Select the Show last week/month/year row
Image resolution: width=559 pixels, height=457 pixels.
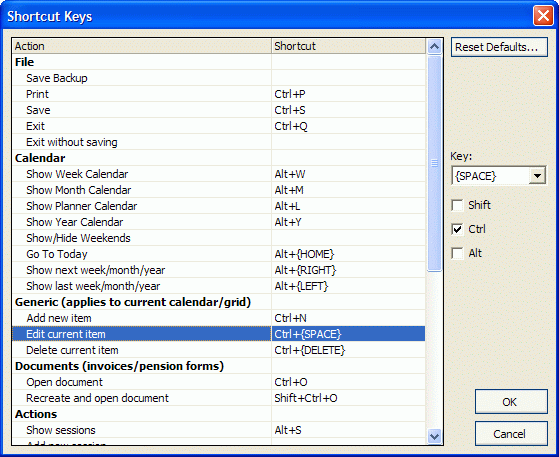[x=219, y=286]
